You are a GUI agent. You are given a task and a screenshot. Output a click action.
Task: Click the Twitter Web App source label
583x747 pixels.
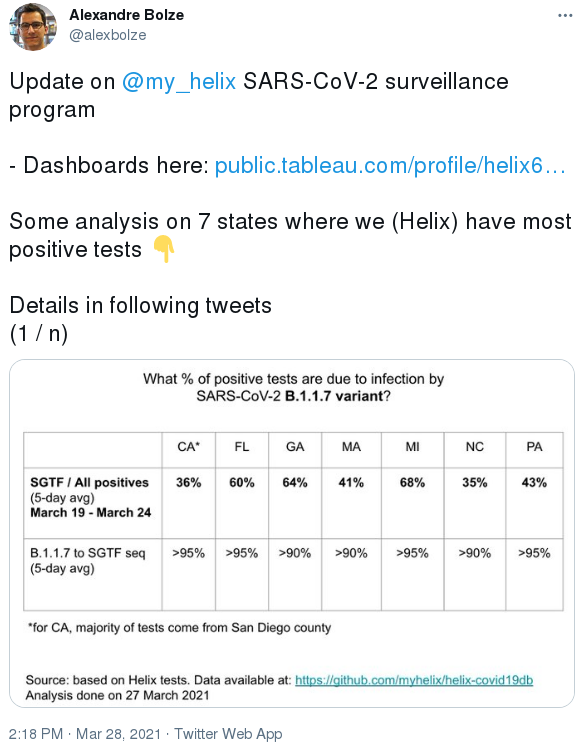(x=228, y=734)
